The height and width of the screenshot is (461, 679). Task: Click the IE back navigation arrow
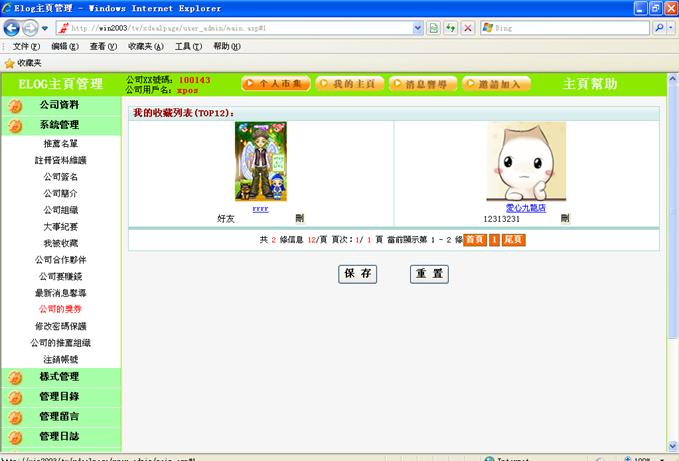tap(13, 28)
